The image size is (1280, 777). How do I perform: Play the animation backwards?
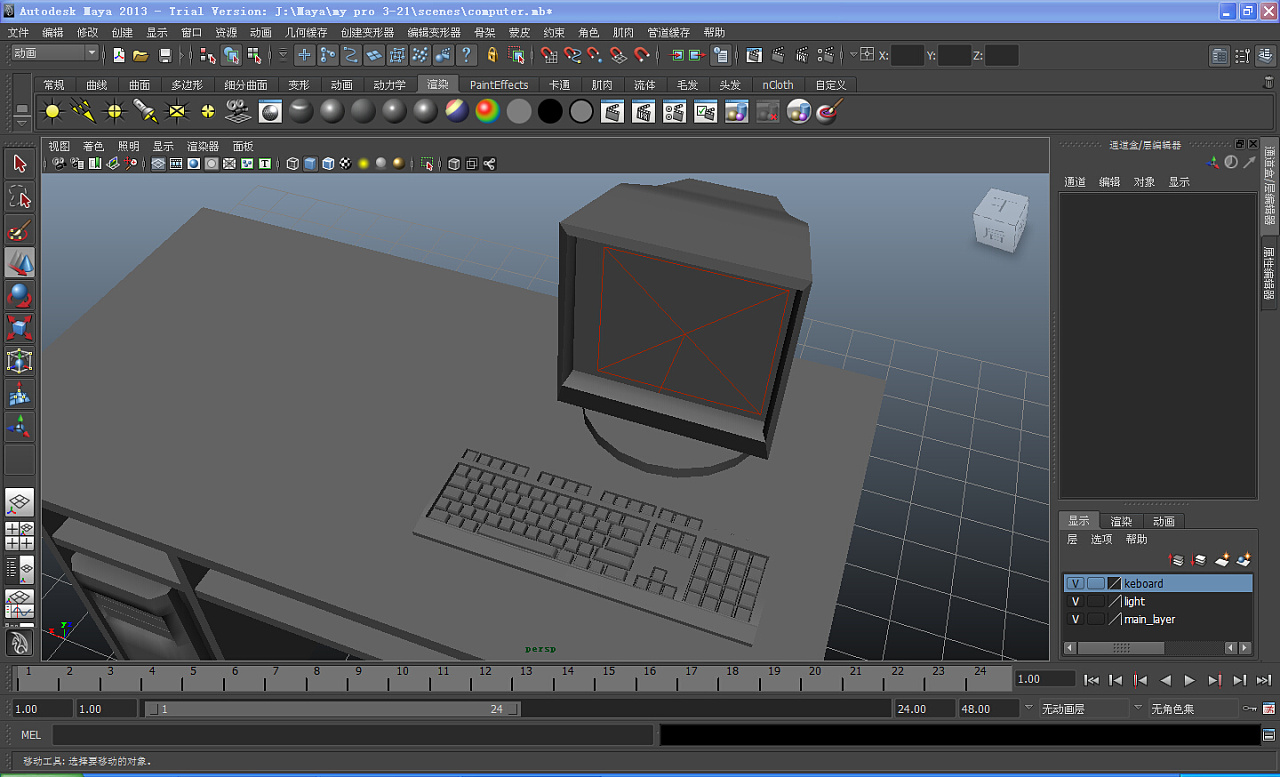[1165, 680]
